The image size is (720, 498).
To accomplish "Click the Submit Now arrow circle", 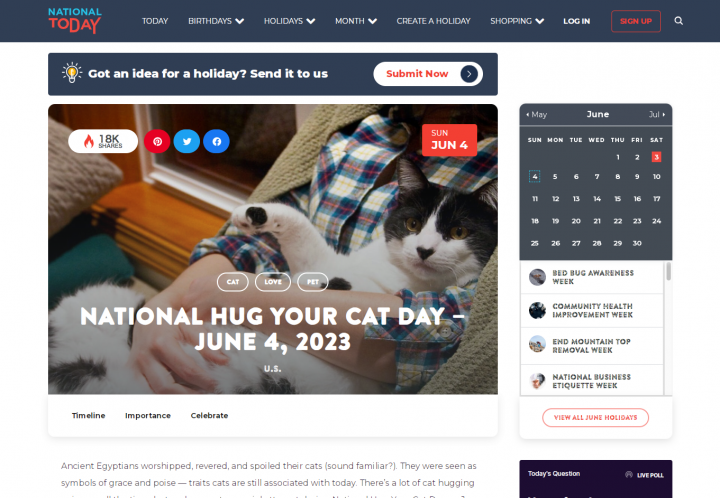I will (x=469, y=74).
